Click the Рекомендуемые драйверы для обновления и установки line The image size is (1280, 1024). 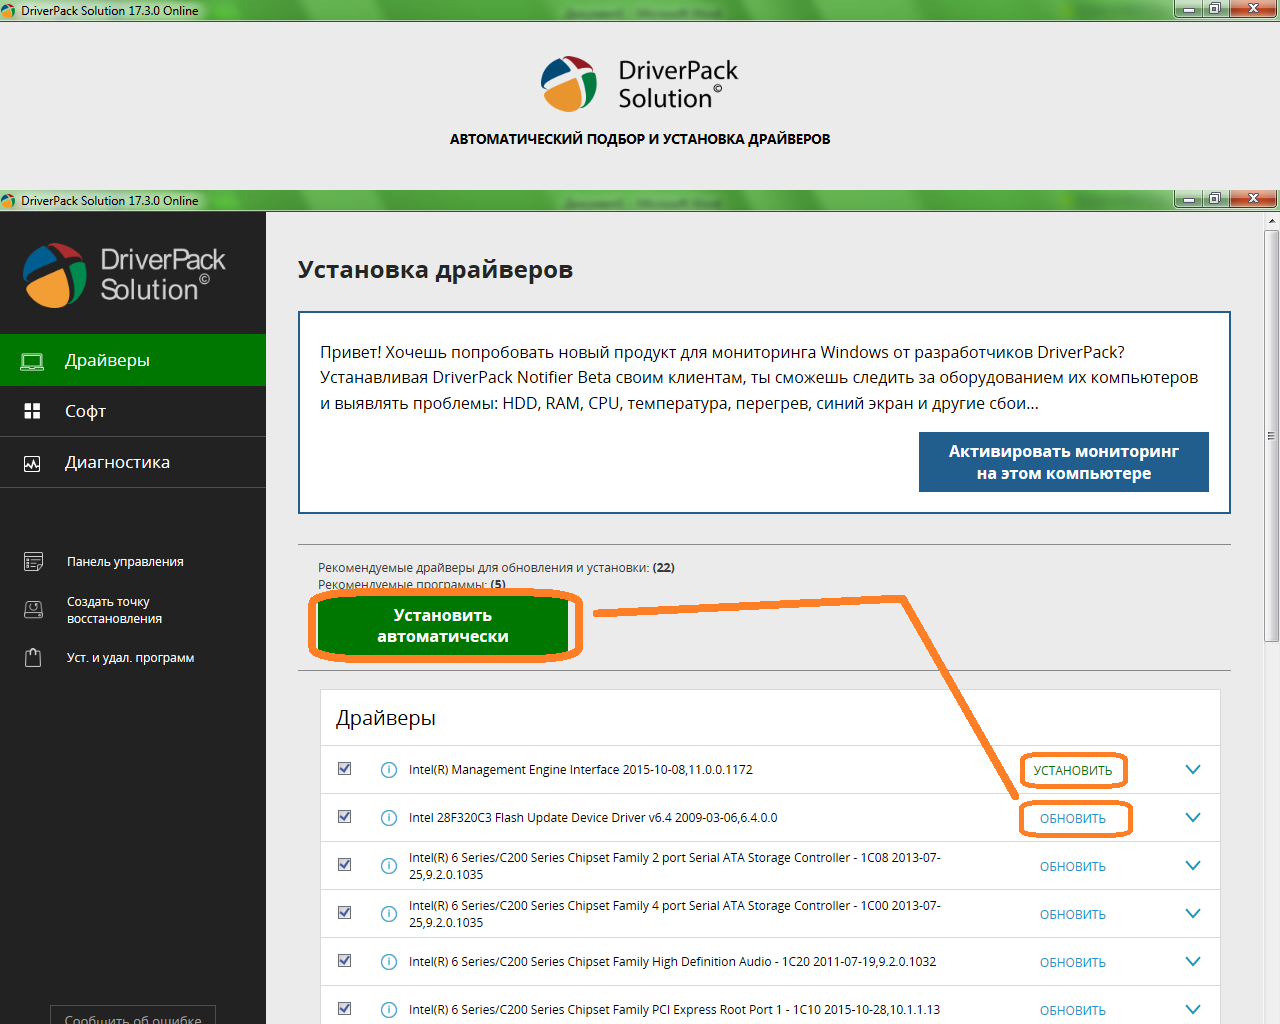click(496, 568)
